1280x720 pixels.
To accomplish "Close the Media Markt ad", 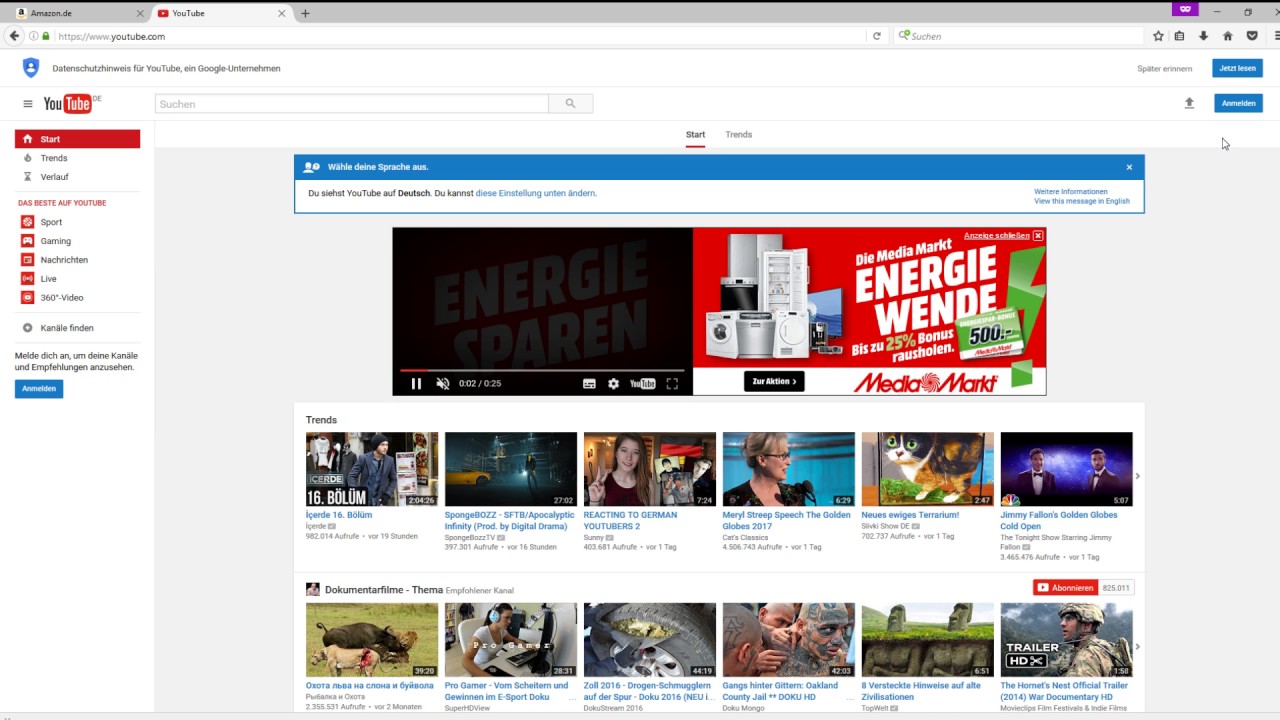I will click(x=1038, y=236).
